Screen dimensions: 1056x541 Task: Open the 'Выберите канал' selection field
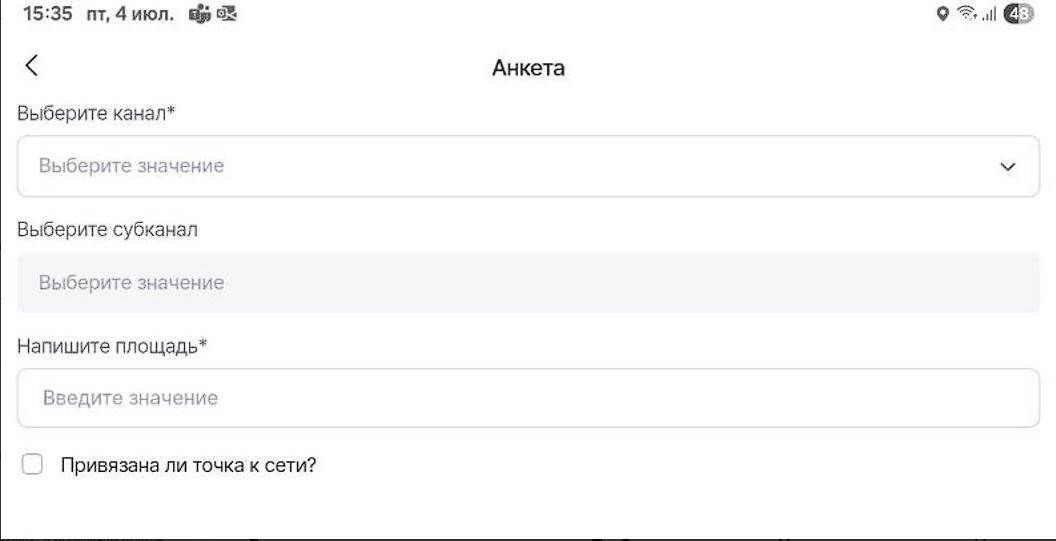pyautogui.click(x=500, y=166)
